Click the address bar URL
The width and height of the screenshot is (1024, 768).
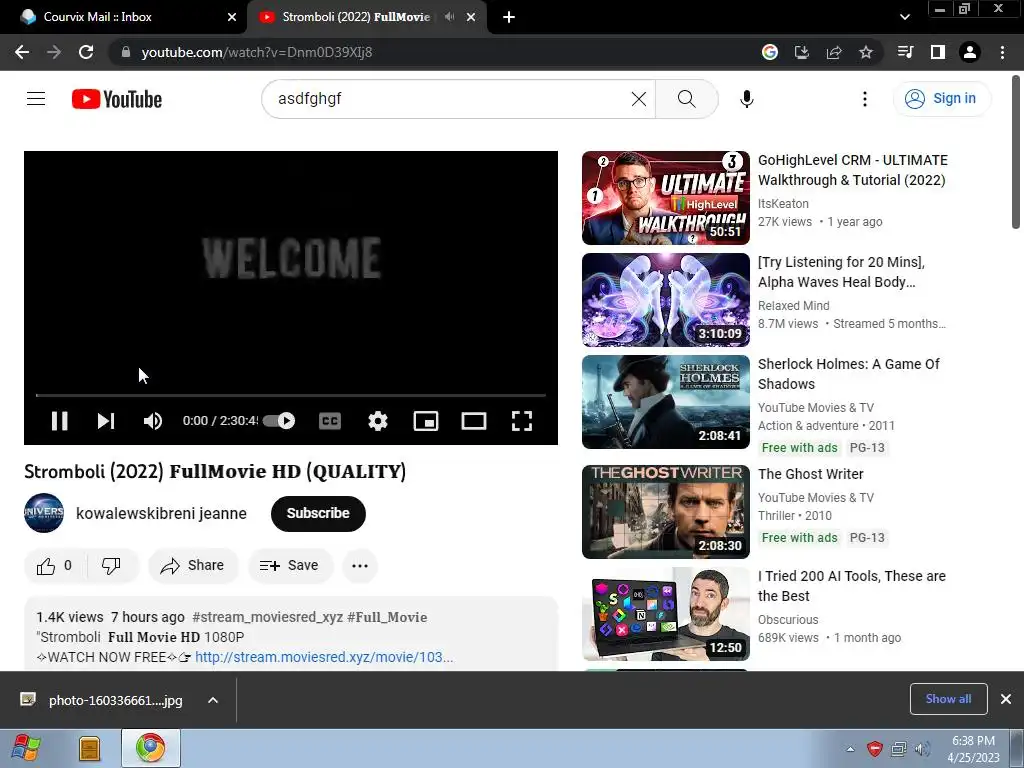pyautogui.click(x=257, y=52)
